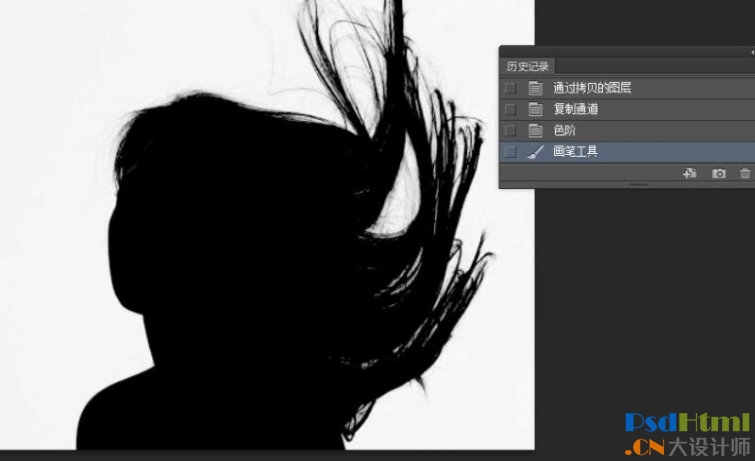Create a new snapshot with camera icon
This screenshot has width=755, height=461.
[718, 174]
